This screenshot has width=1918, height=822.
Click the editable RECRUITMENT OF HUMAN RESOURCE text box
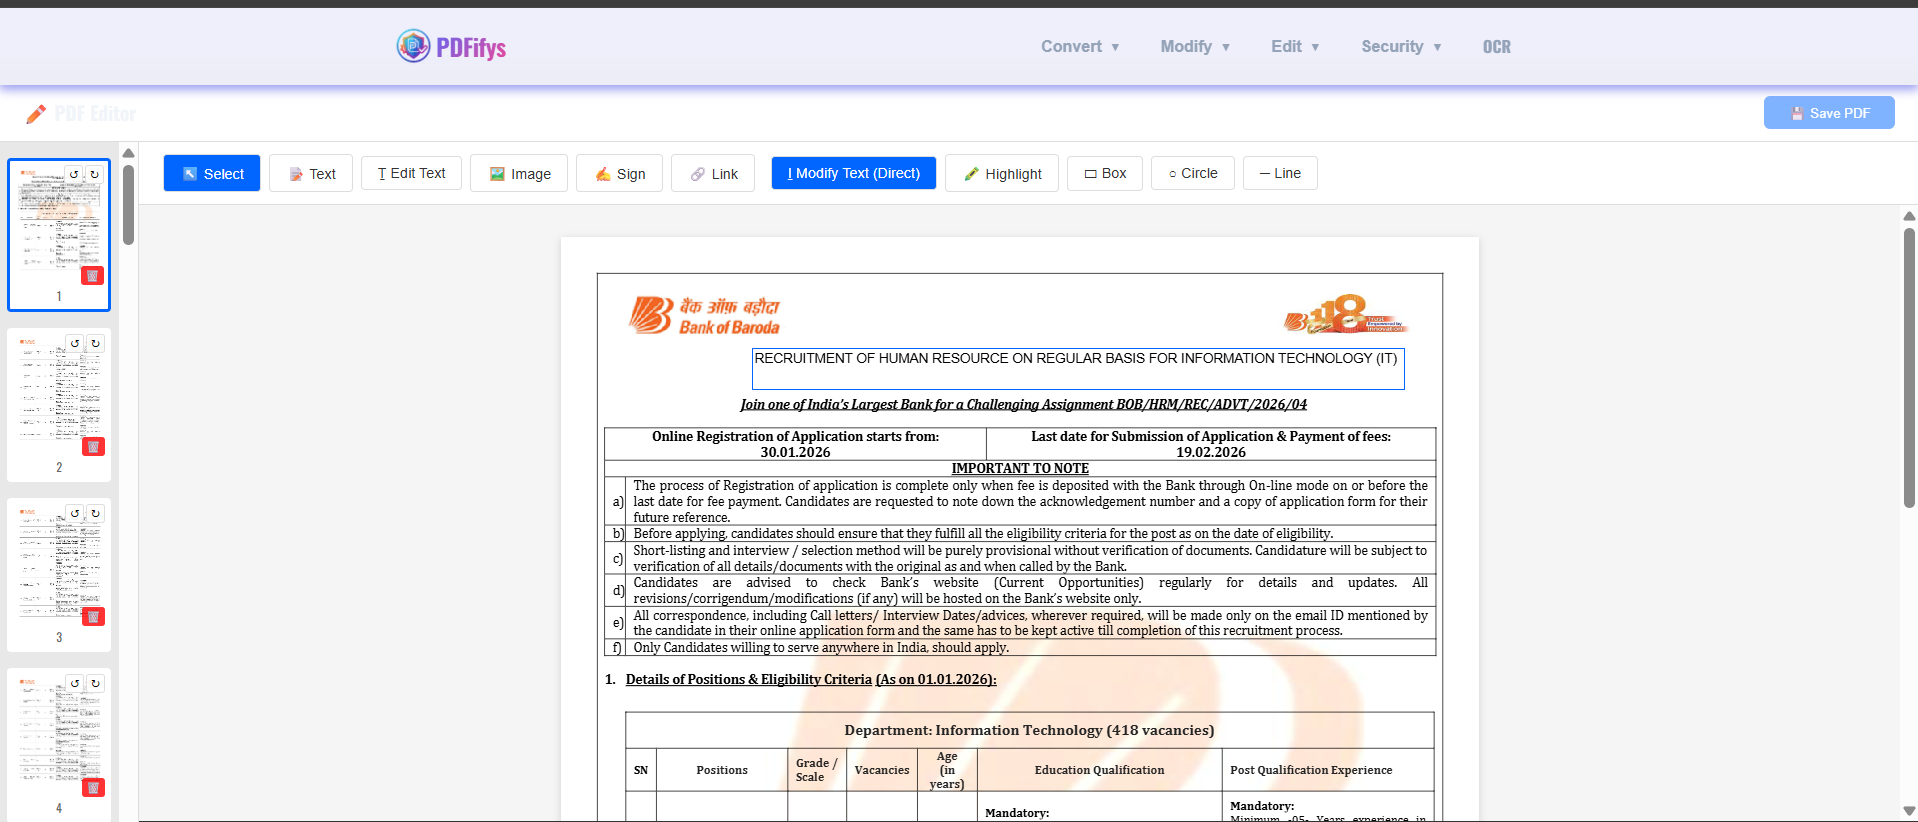(x=1078, y=369)
